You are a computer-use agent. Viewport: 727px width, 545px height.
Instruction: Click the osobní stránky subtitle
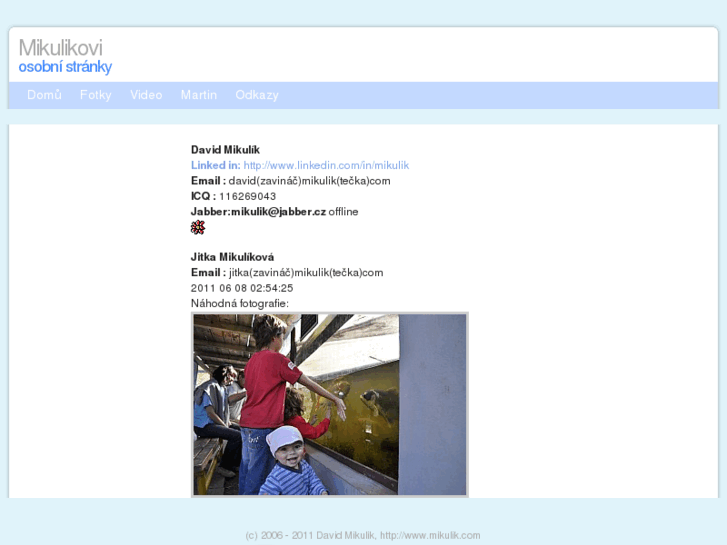pos(65,67)
